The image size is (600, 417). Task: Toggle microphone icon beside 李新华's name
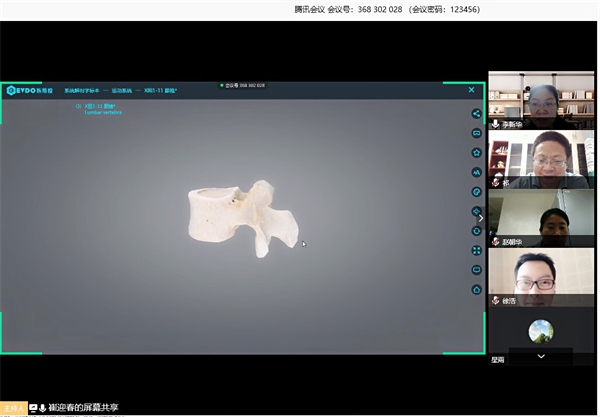(495, 125)
